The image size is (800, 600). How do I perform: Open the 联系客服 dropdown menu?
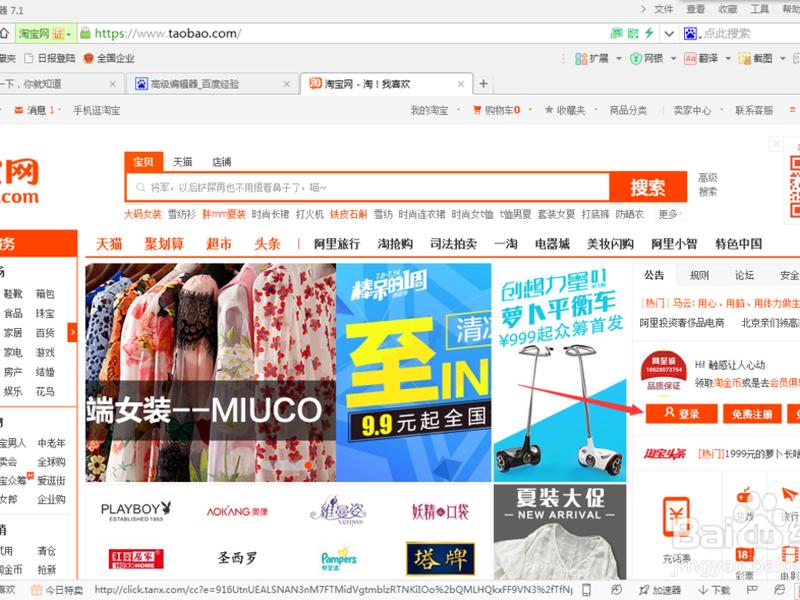(x=754, y=110)
